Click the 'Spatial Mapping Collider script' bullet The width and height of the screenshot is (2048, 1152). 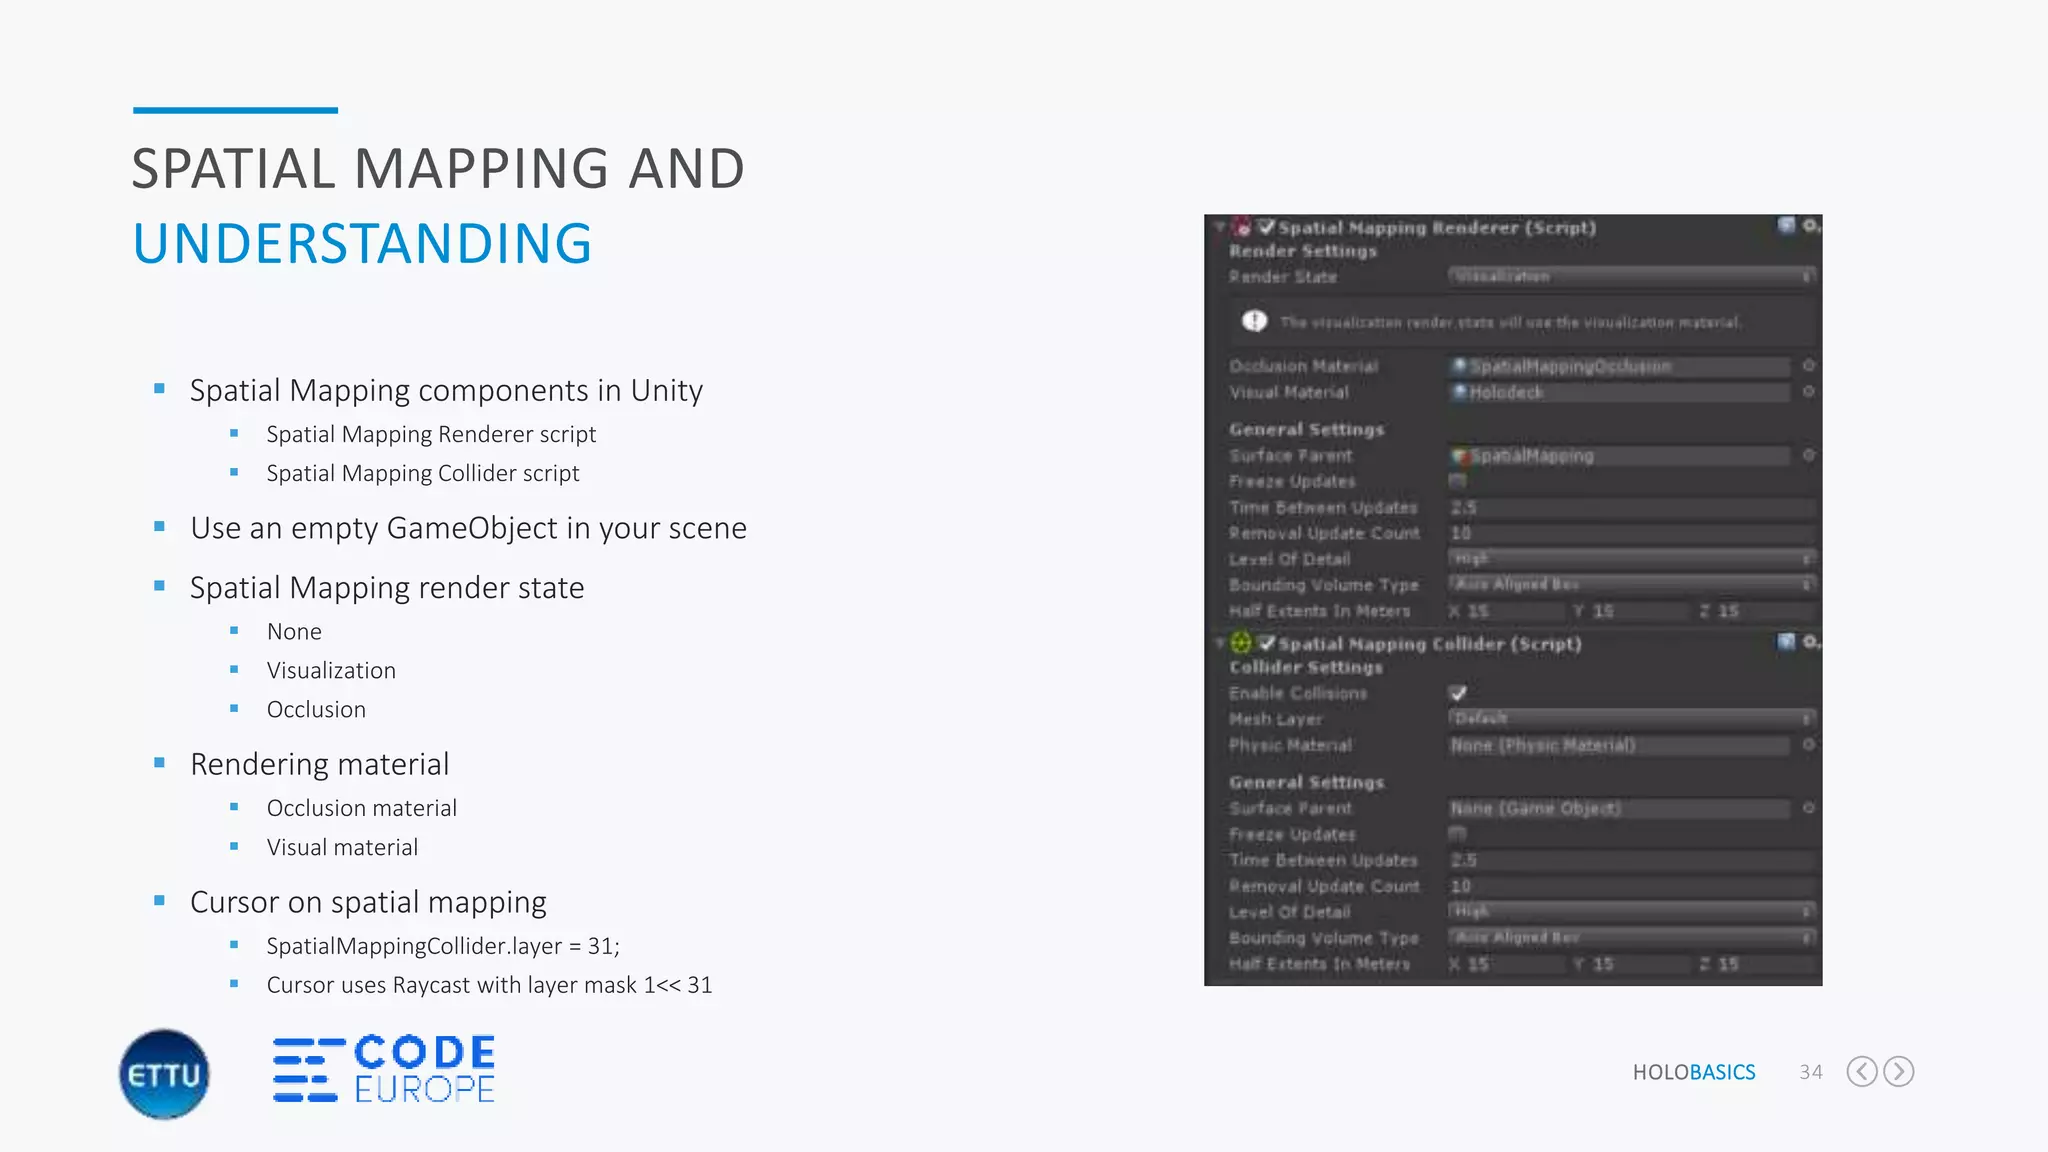click(423, 473)
